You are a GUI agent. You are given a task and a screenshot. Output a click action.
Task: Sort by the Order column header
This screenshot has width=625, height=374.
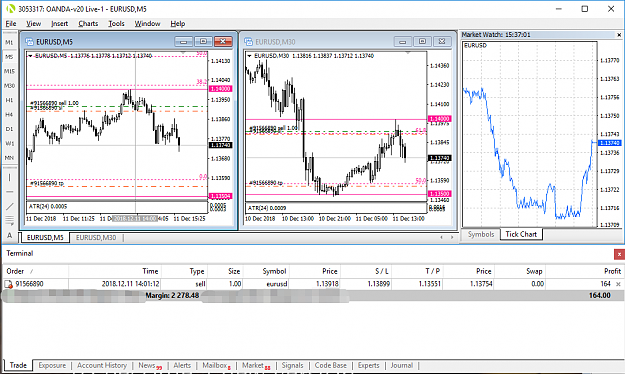coord(35,271)
